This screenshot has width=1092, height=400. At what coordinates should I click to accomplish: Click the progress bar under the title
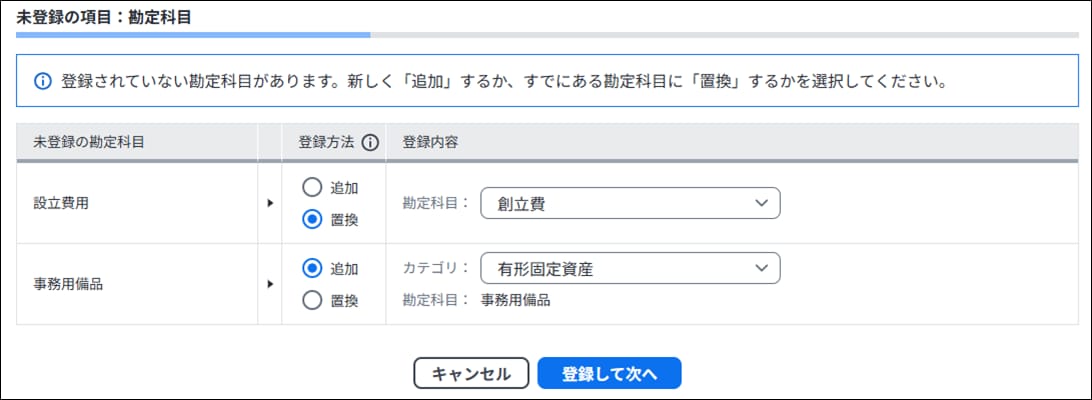click(547, 34)
